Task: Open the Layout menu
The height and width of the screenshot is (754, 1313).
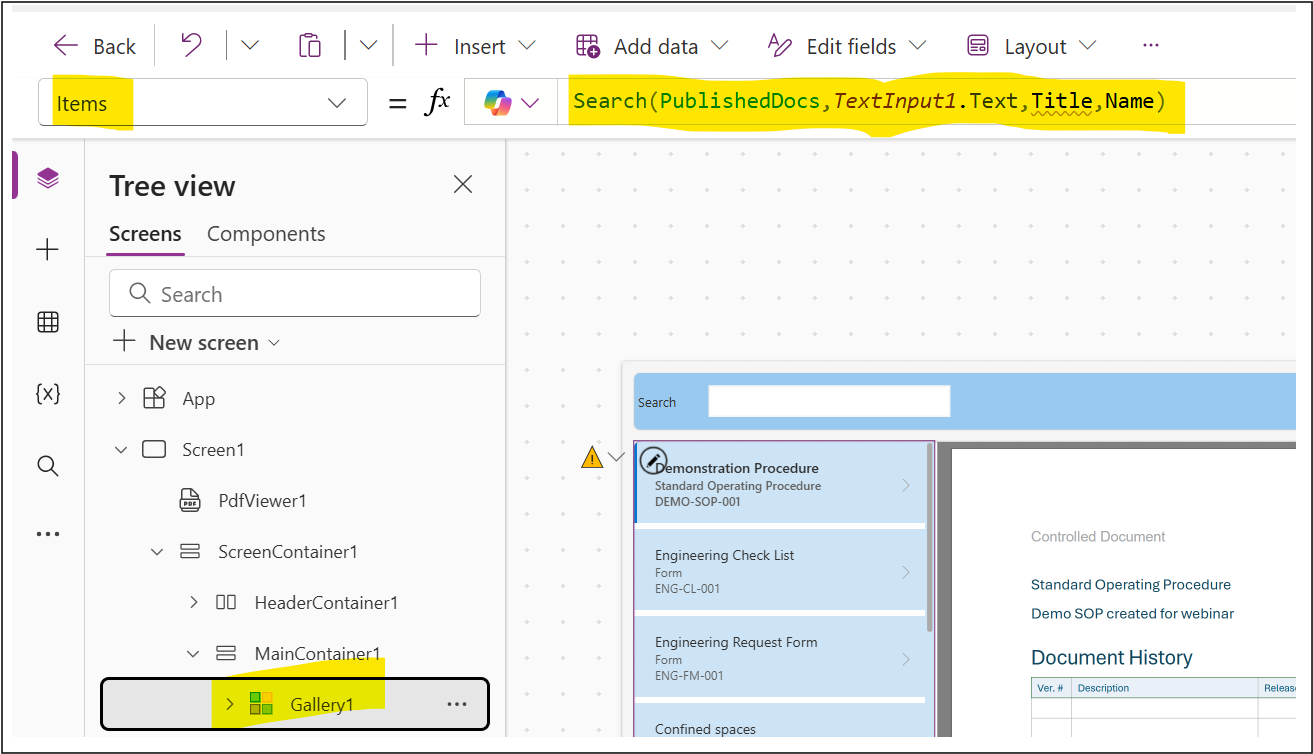Action: click(x=1032, y=46)
